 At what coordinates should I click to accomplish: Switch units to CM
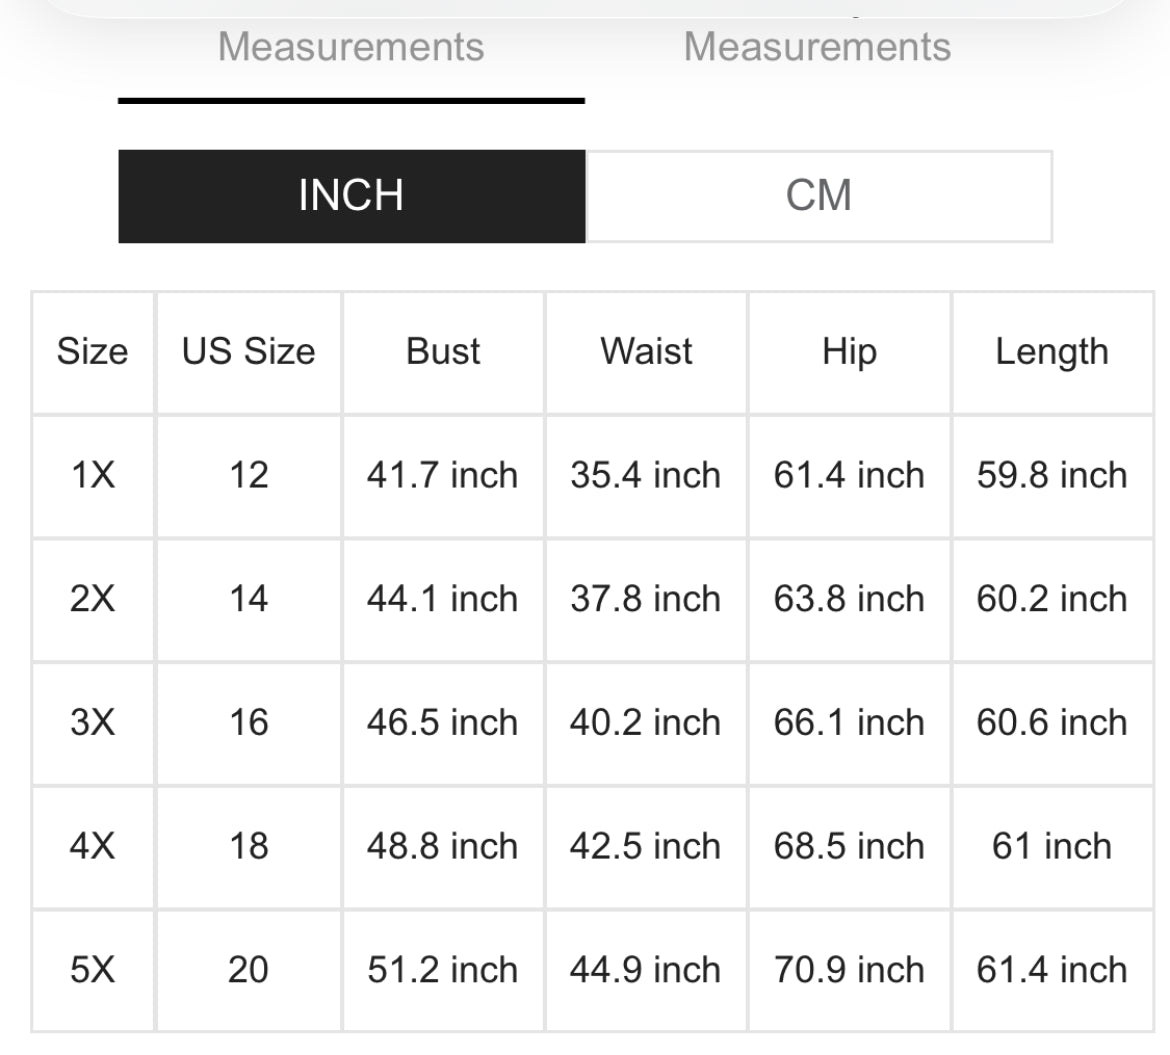818,196
